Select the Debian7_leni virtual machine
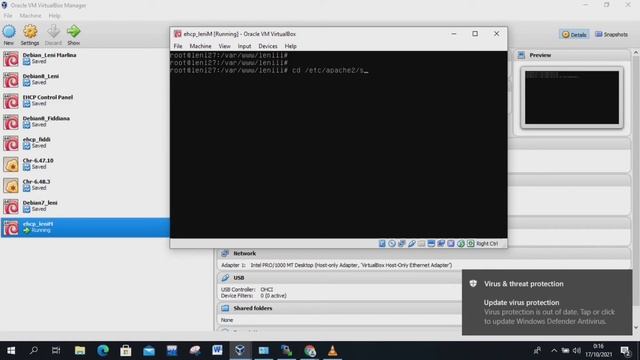The width and height of the screenshot is (640, 360). coord(85,206)
